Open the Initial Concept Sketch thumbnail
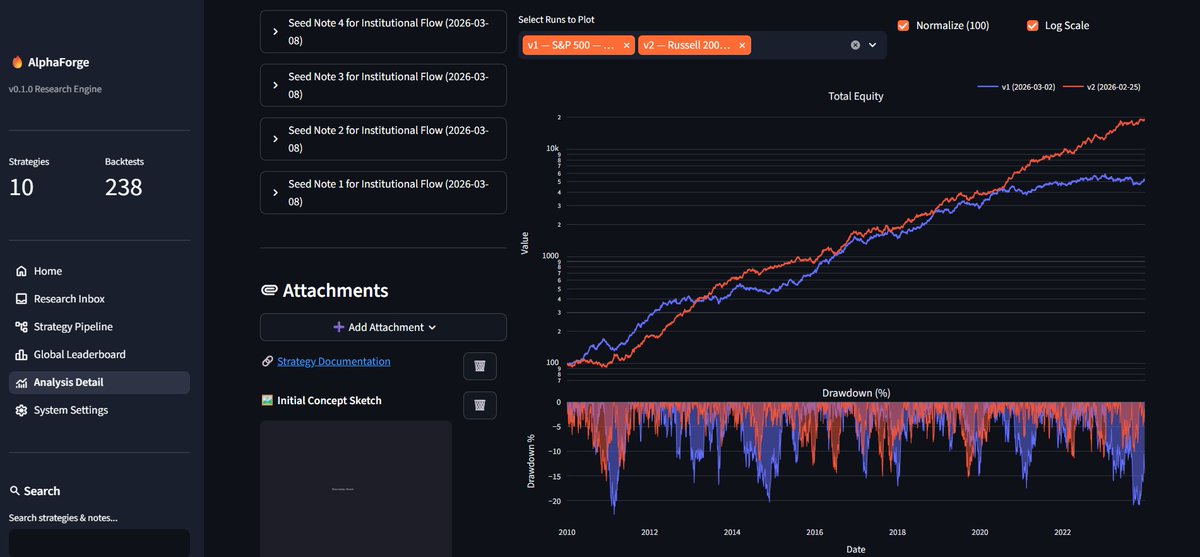1200x557 pixels. [356, 488]
